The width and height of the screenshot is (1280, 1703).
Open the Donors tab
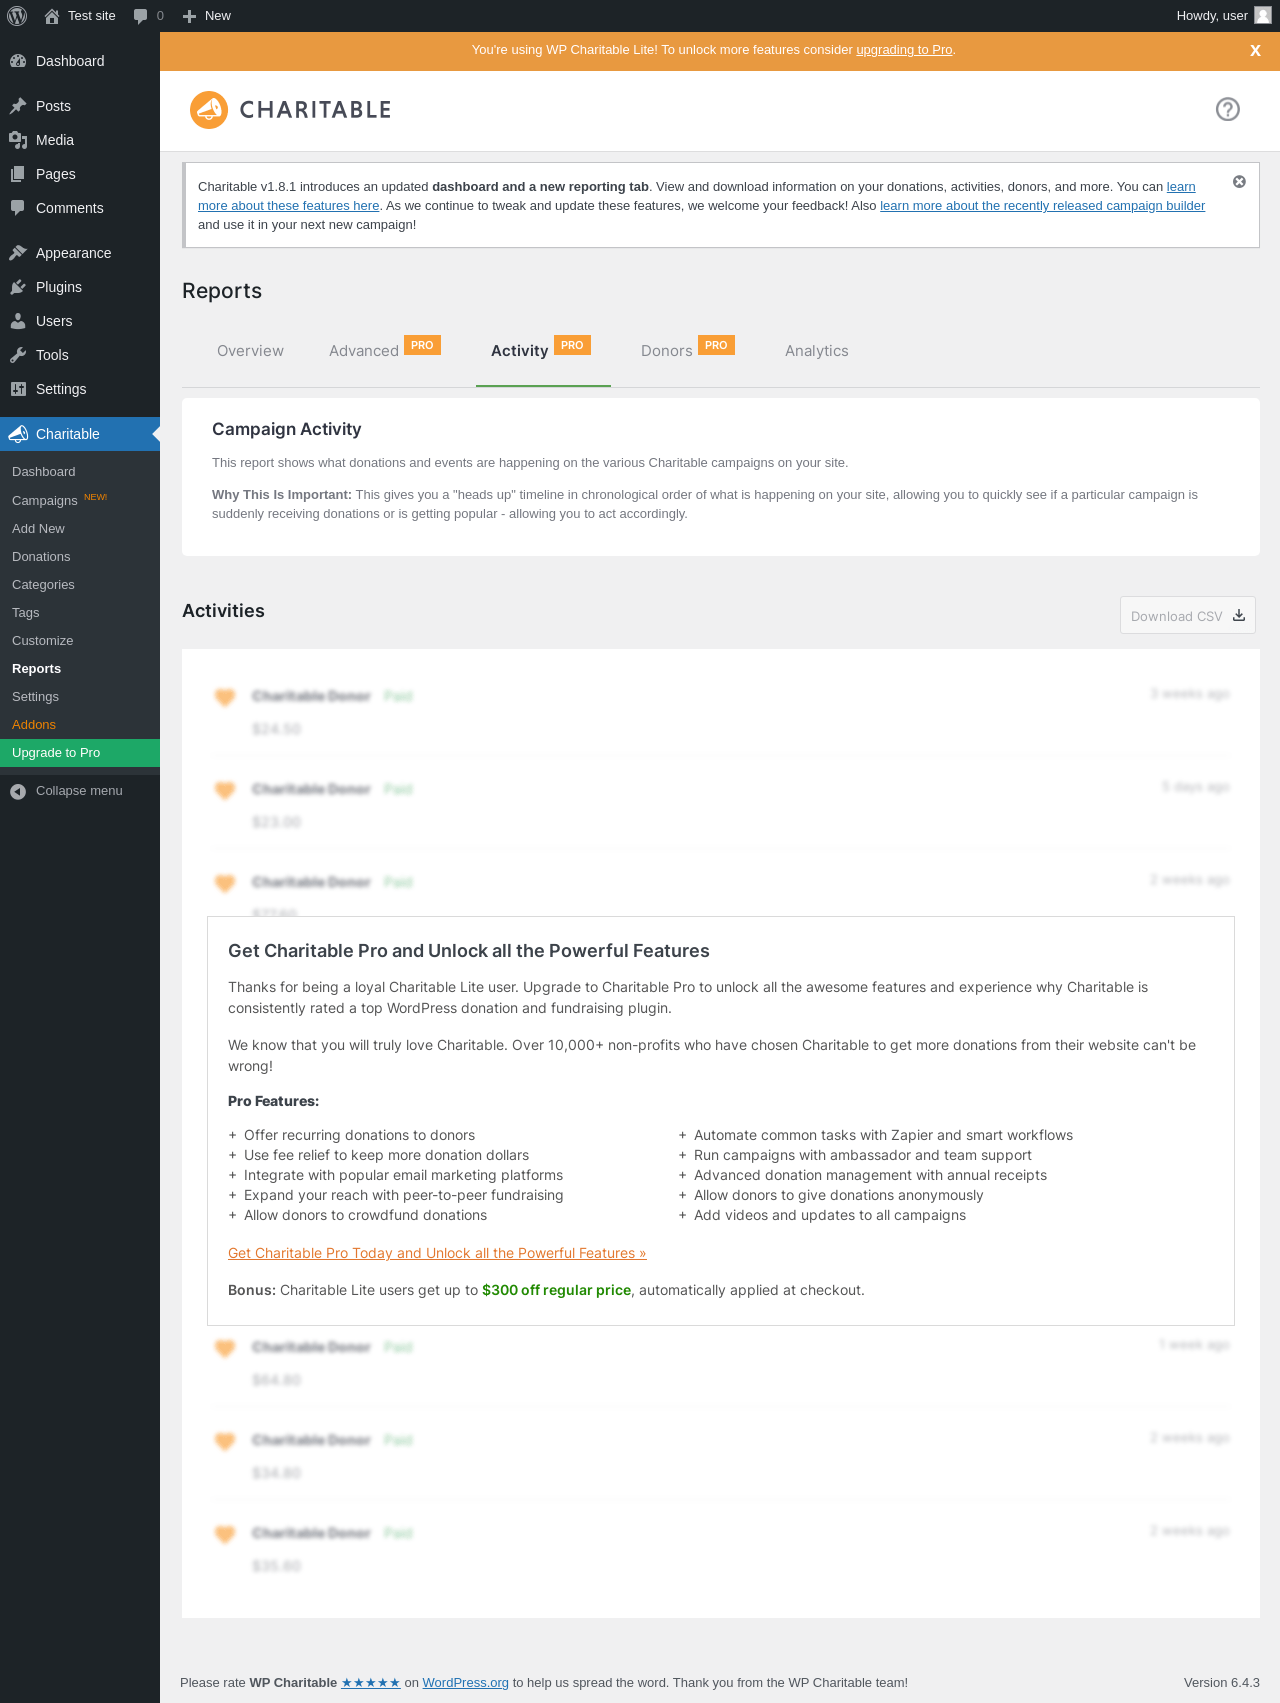[667, 351]
